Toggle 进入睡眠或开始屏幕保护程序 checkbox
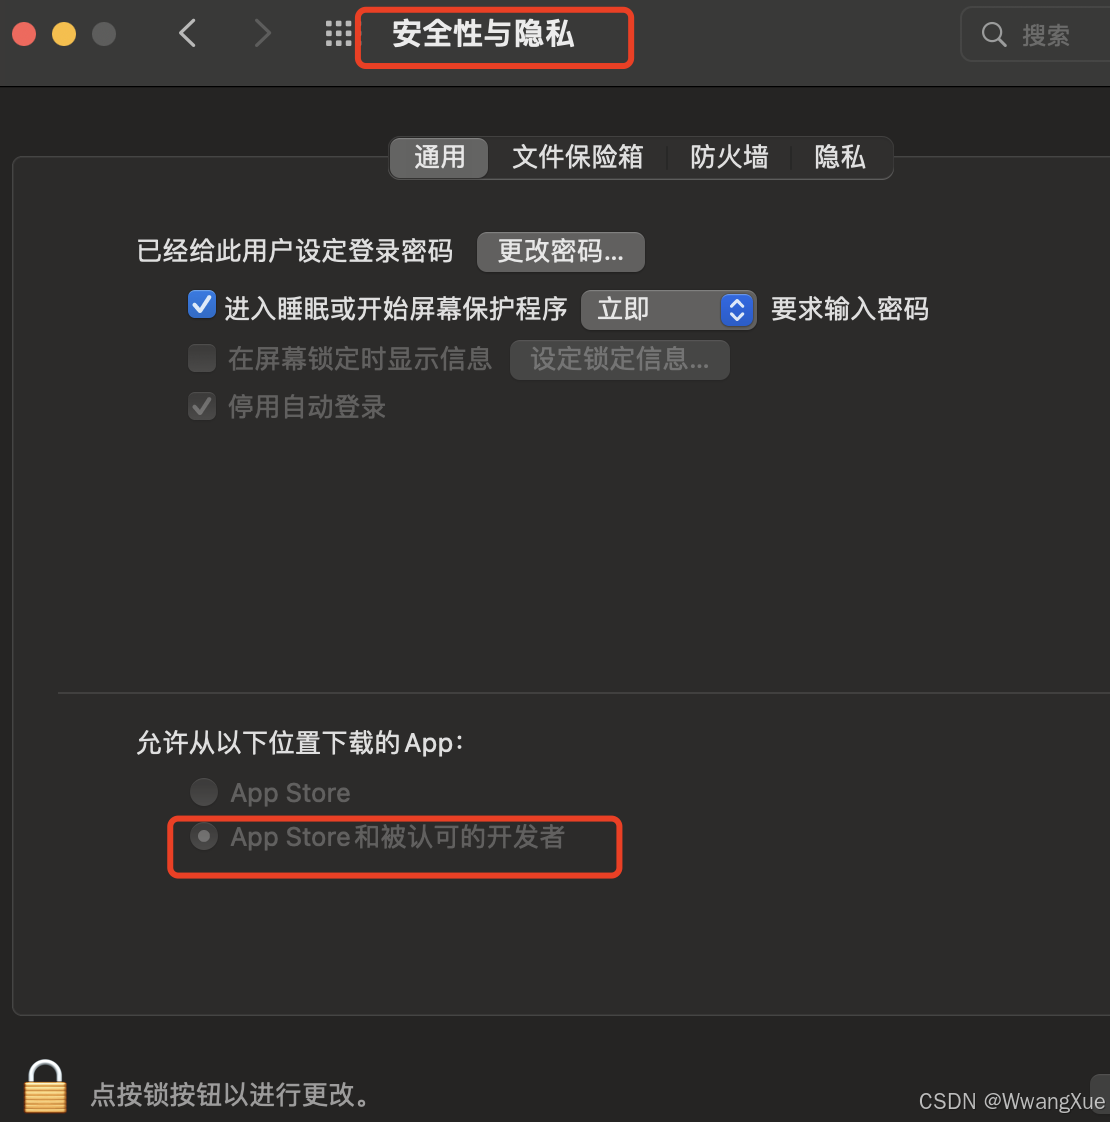 [x=202, y=305]
